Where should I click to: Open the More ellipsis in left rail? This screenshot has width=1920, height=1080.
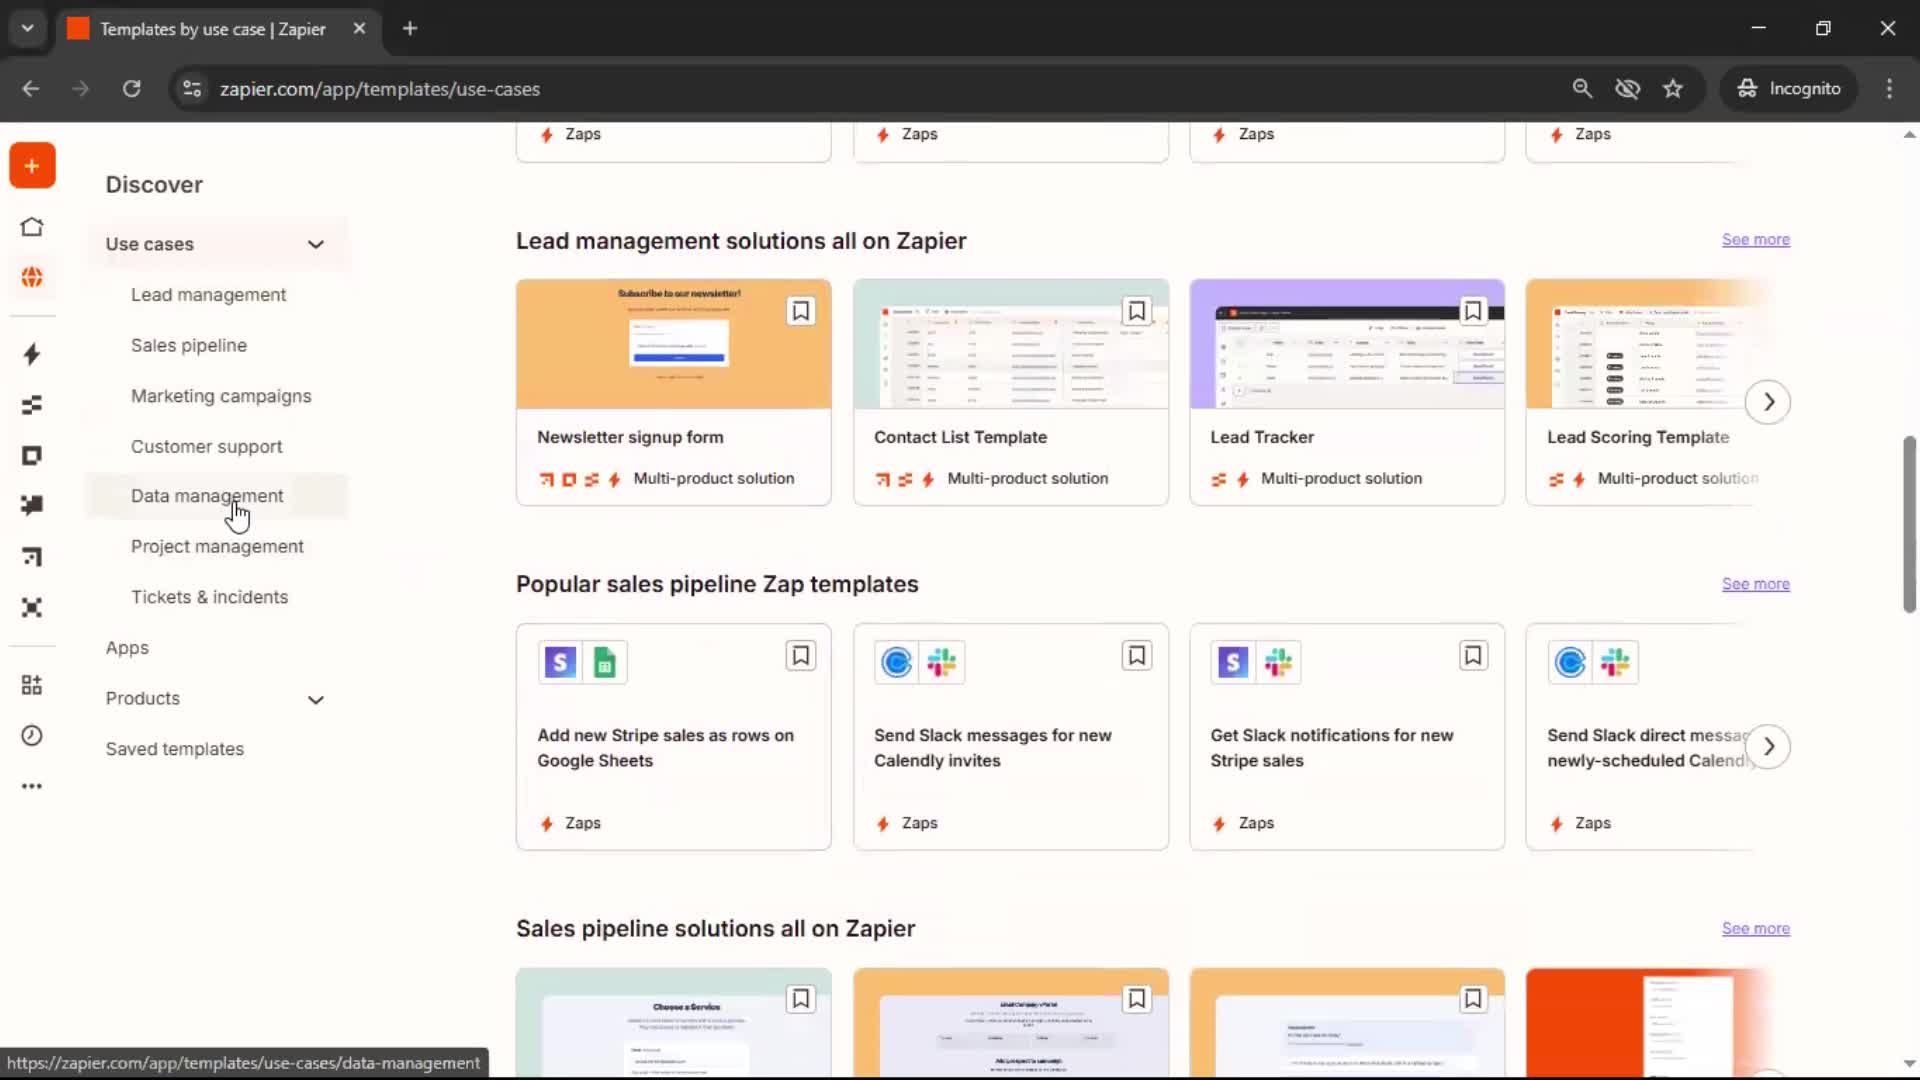(32, 786)
